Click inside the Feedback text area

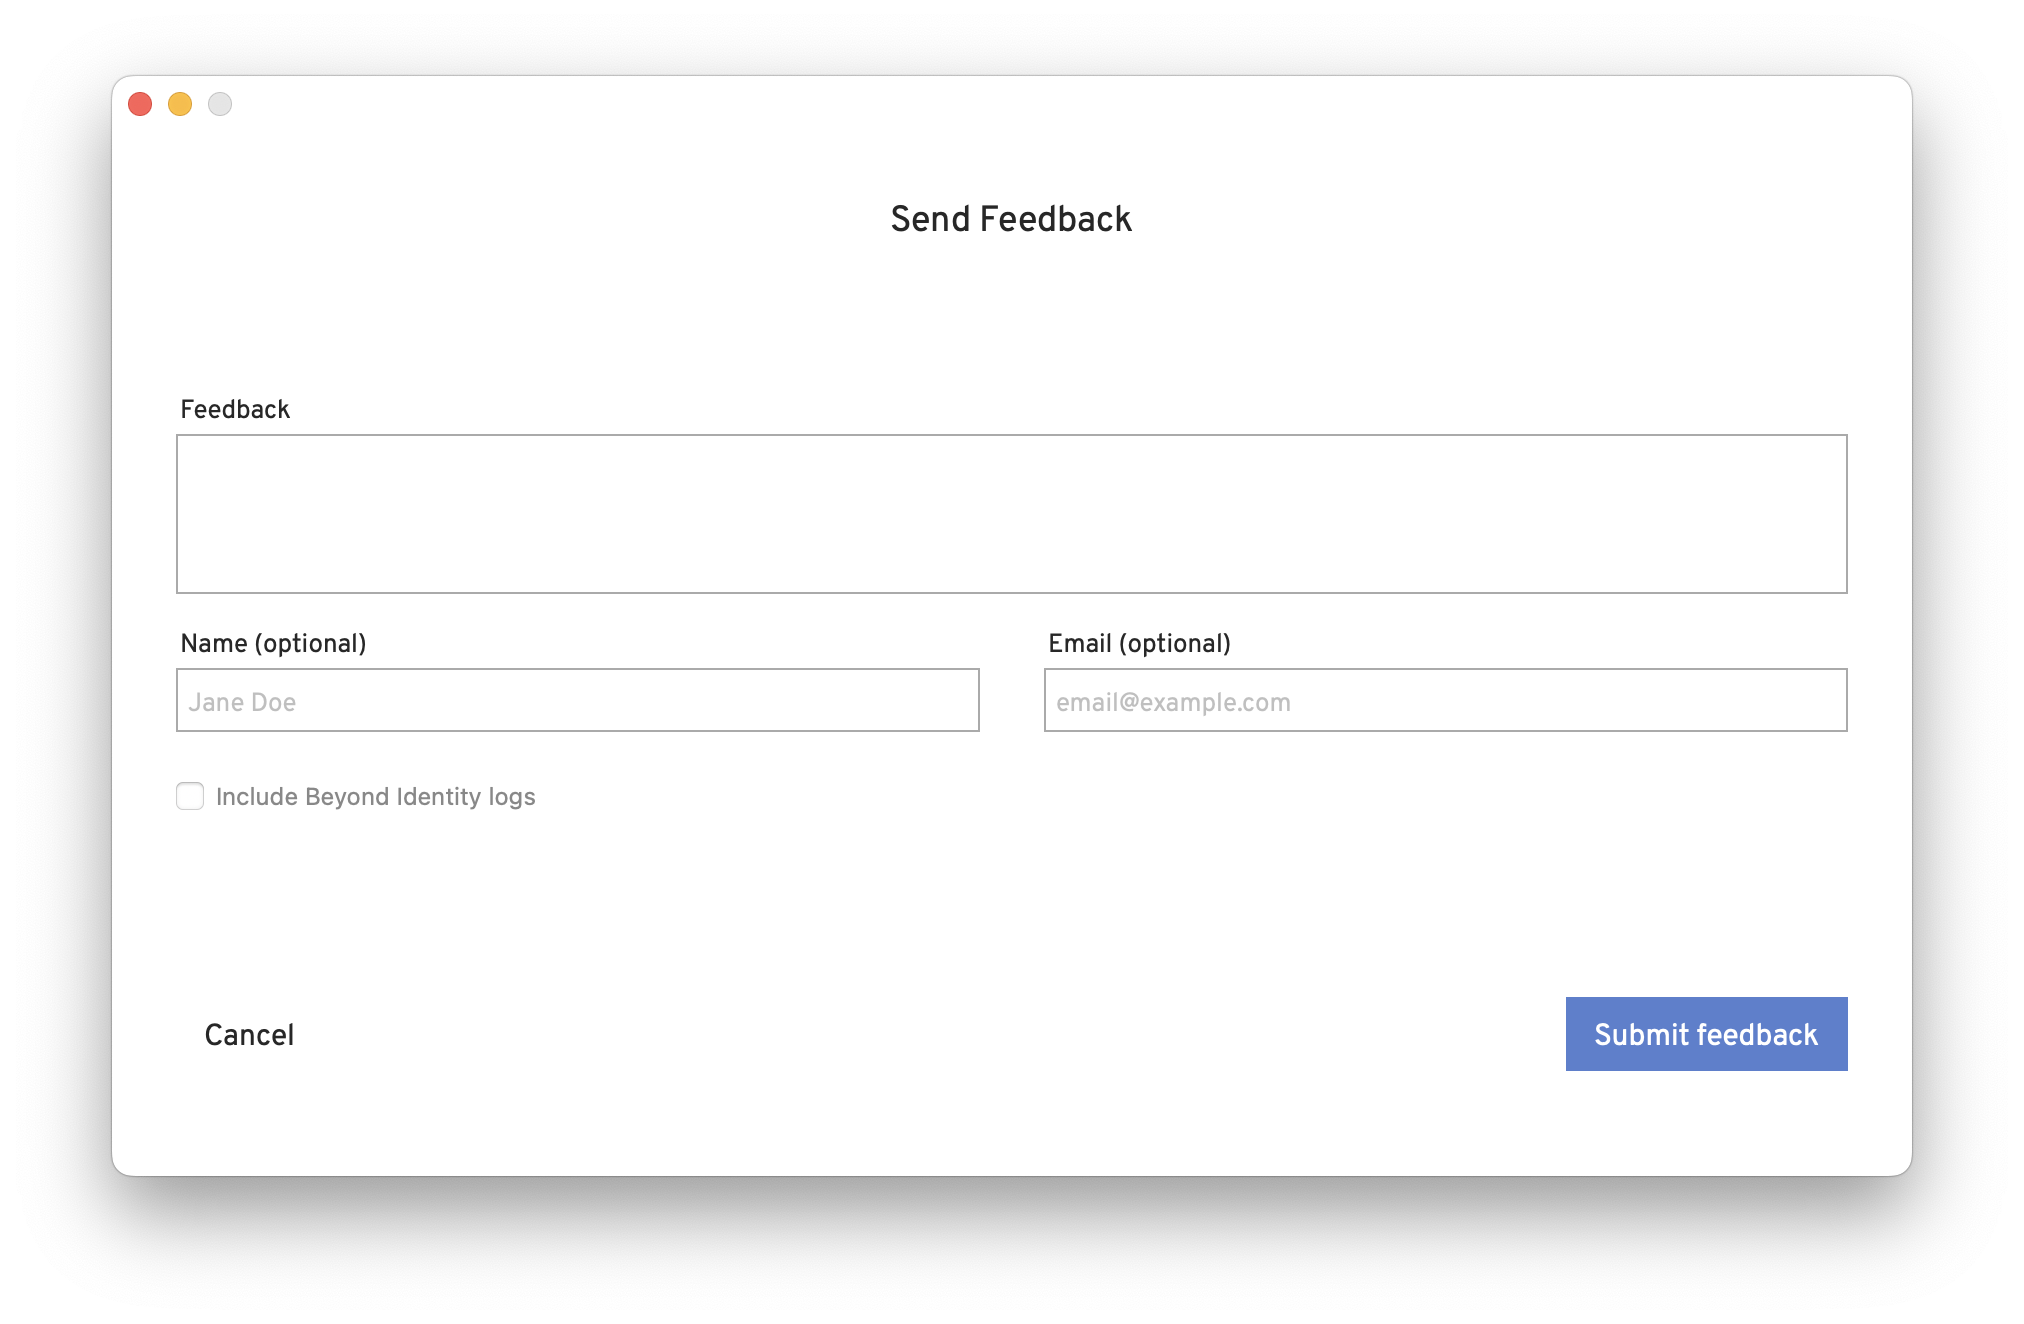[1011, 514]
